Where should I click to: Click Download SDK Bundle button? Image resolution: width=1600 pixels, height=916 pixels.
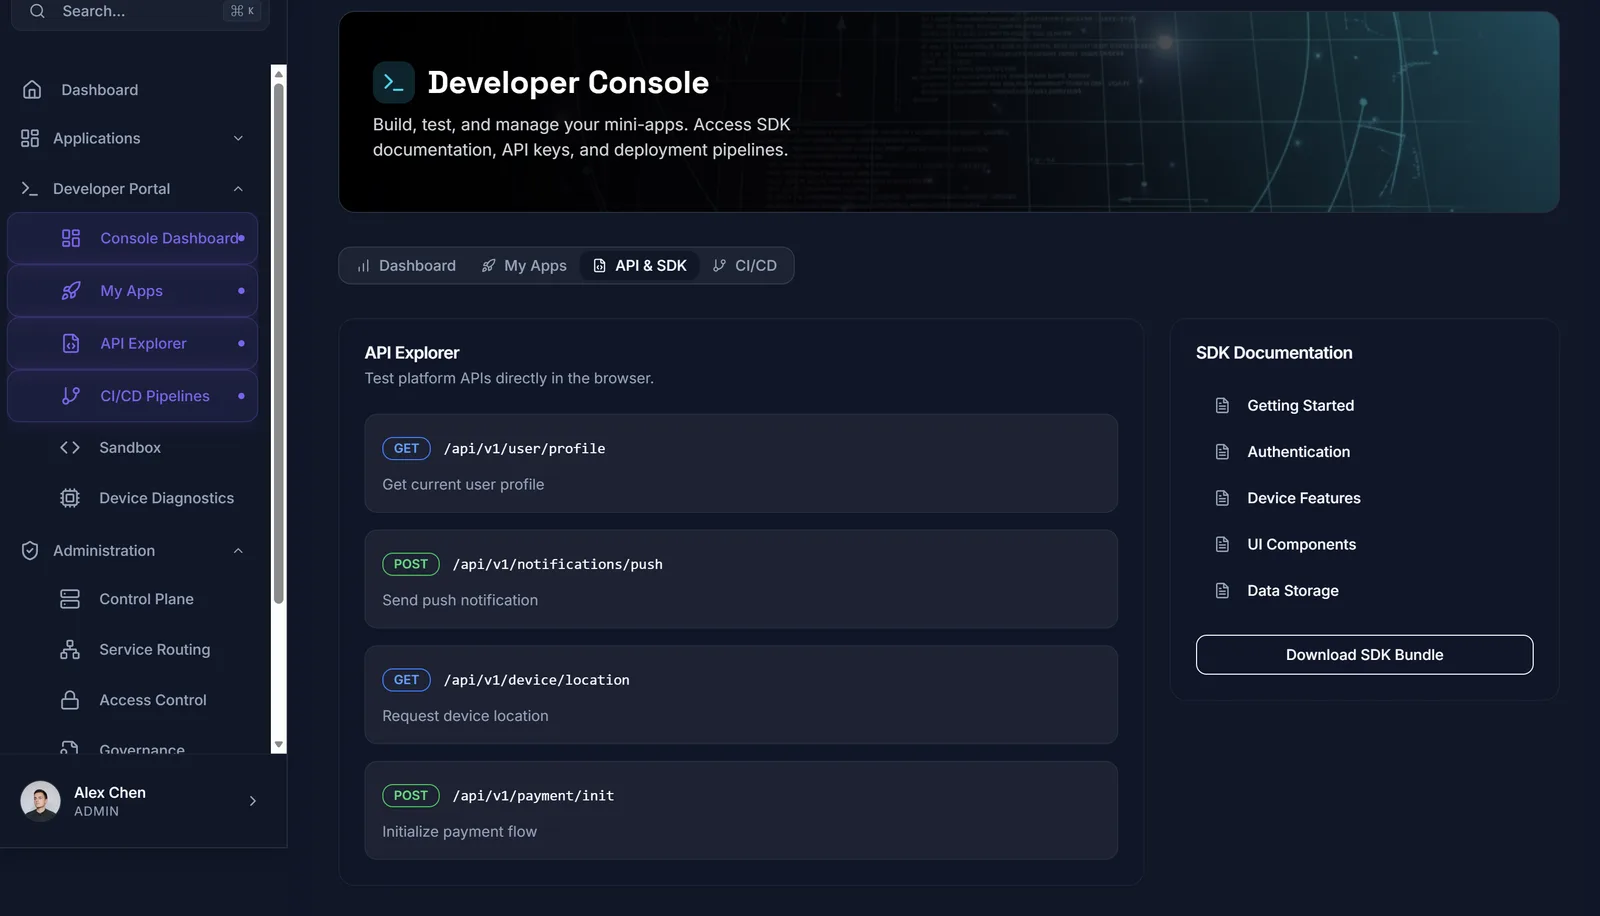pyautogui.click(x=1364, y=655)
